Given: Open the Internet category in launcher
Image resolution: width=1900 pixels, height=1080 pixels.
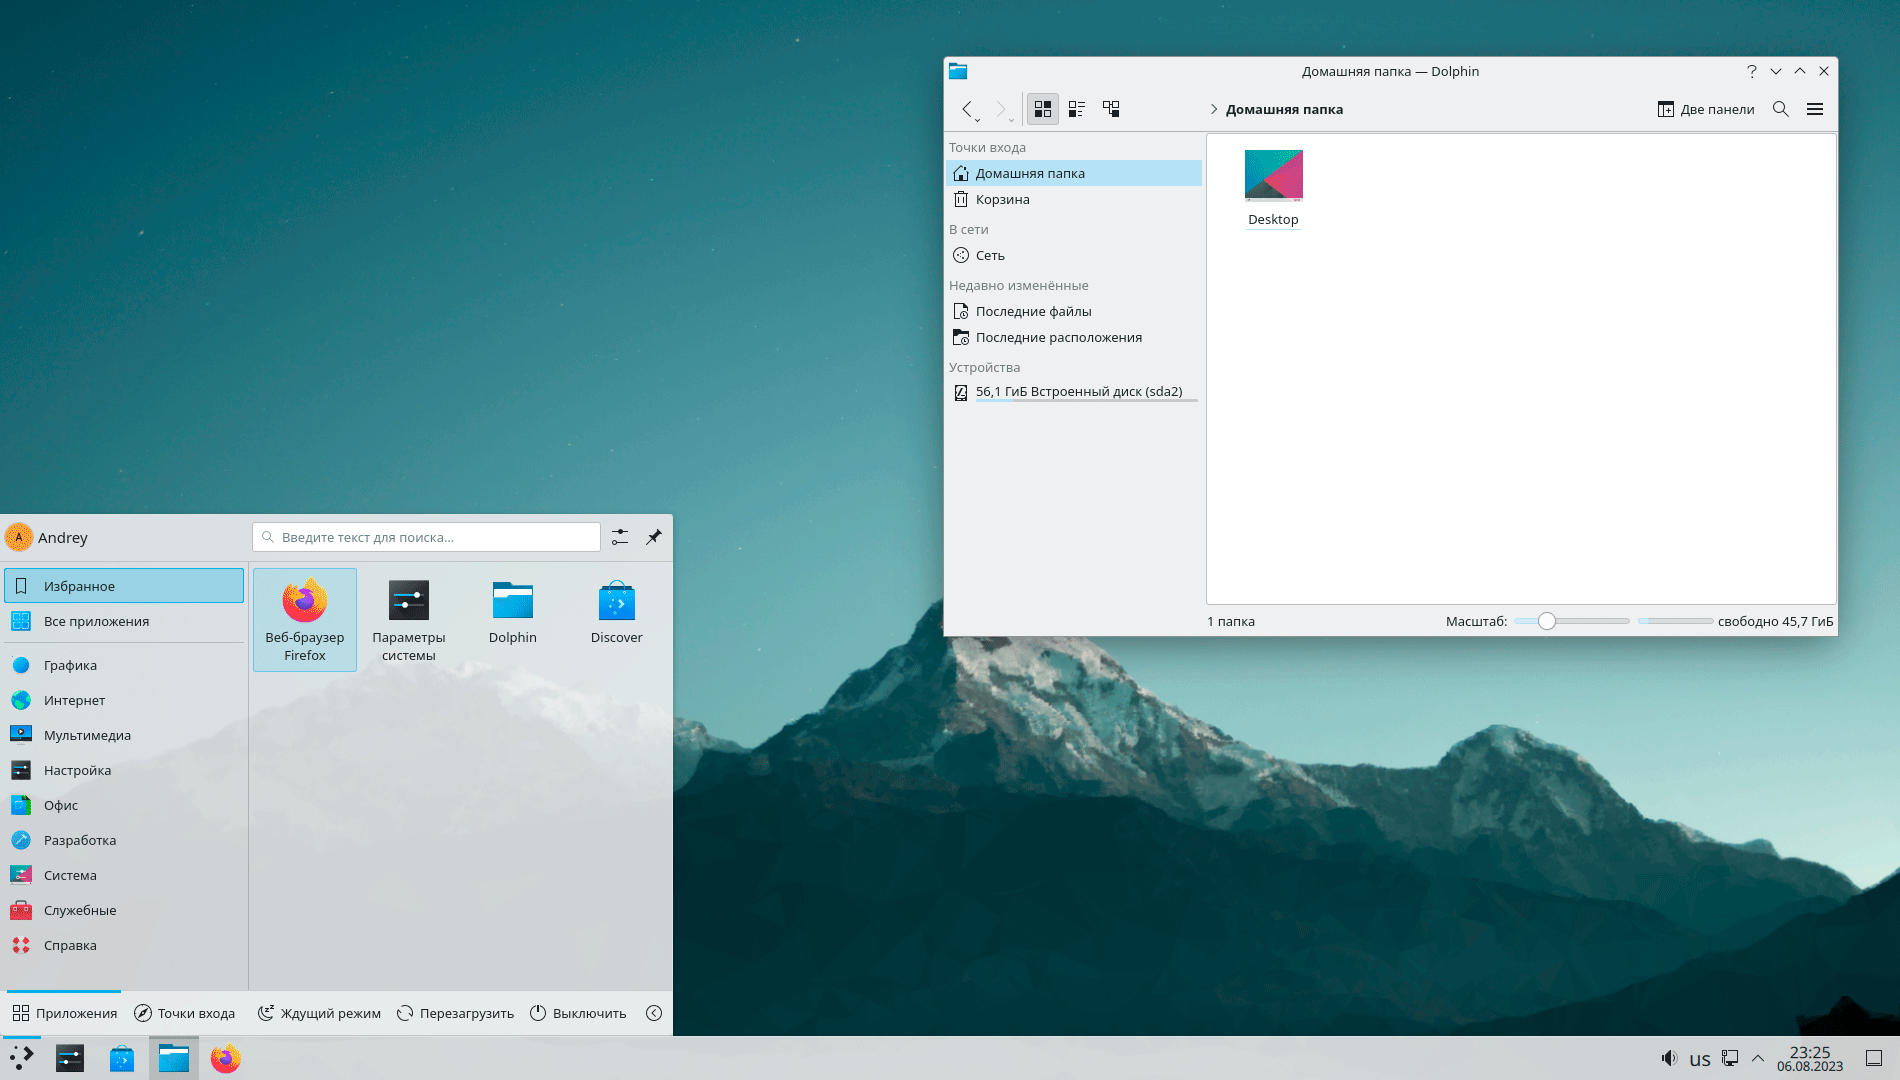Looking at the screenshot, I should click(74, 700).
